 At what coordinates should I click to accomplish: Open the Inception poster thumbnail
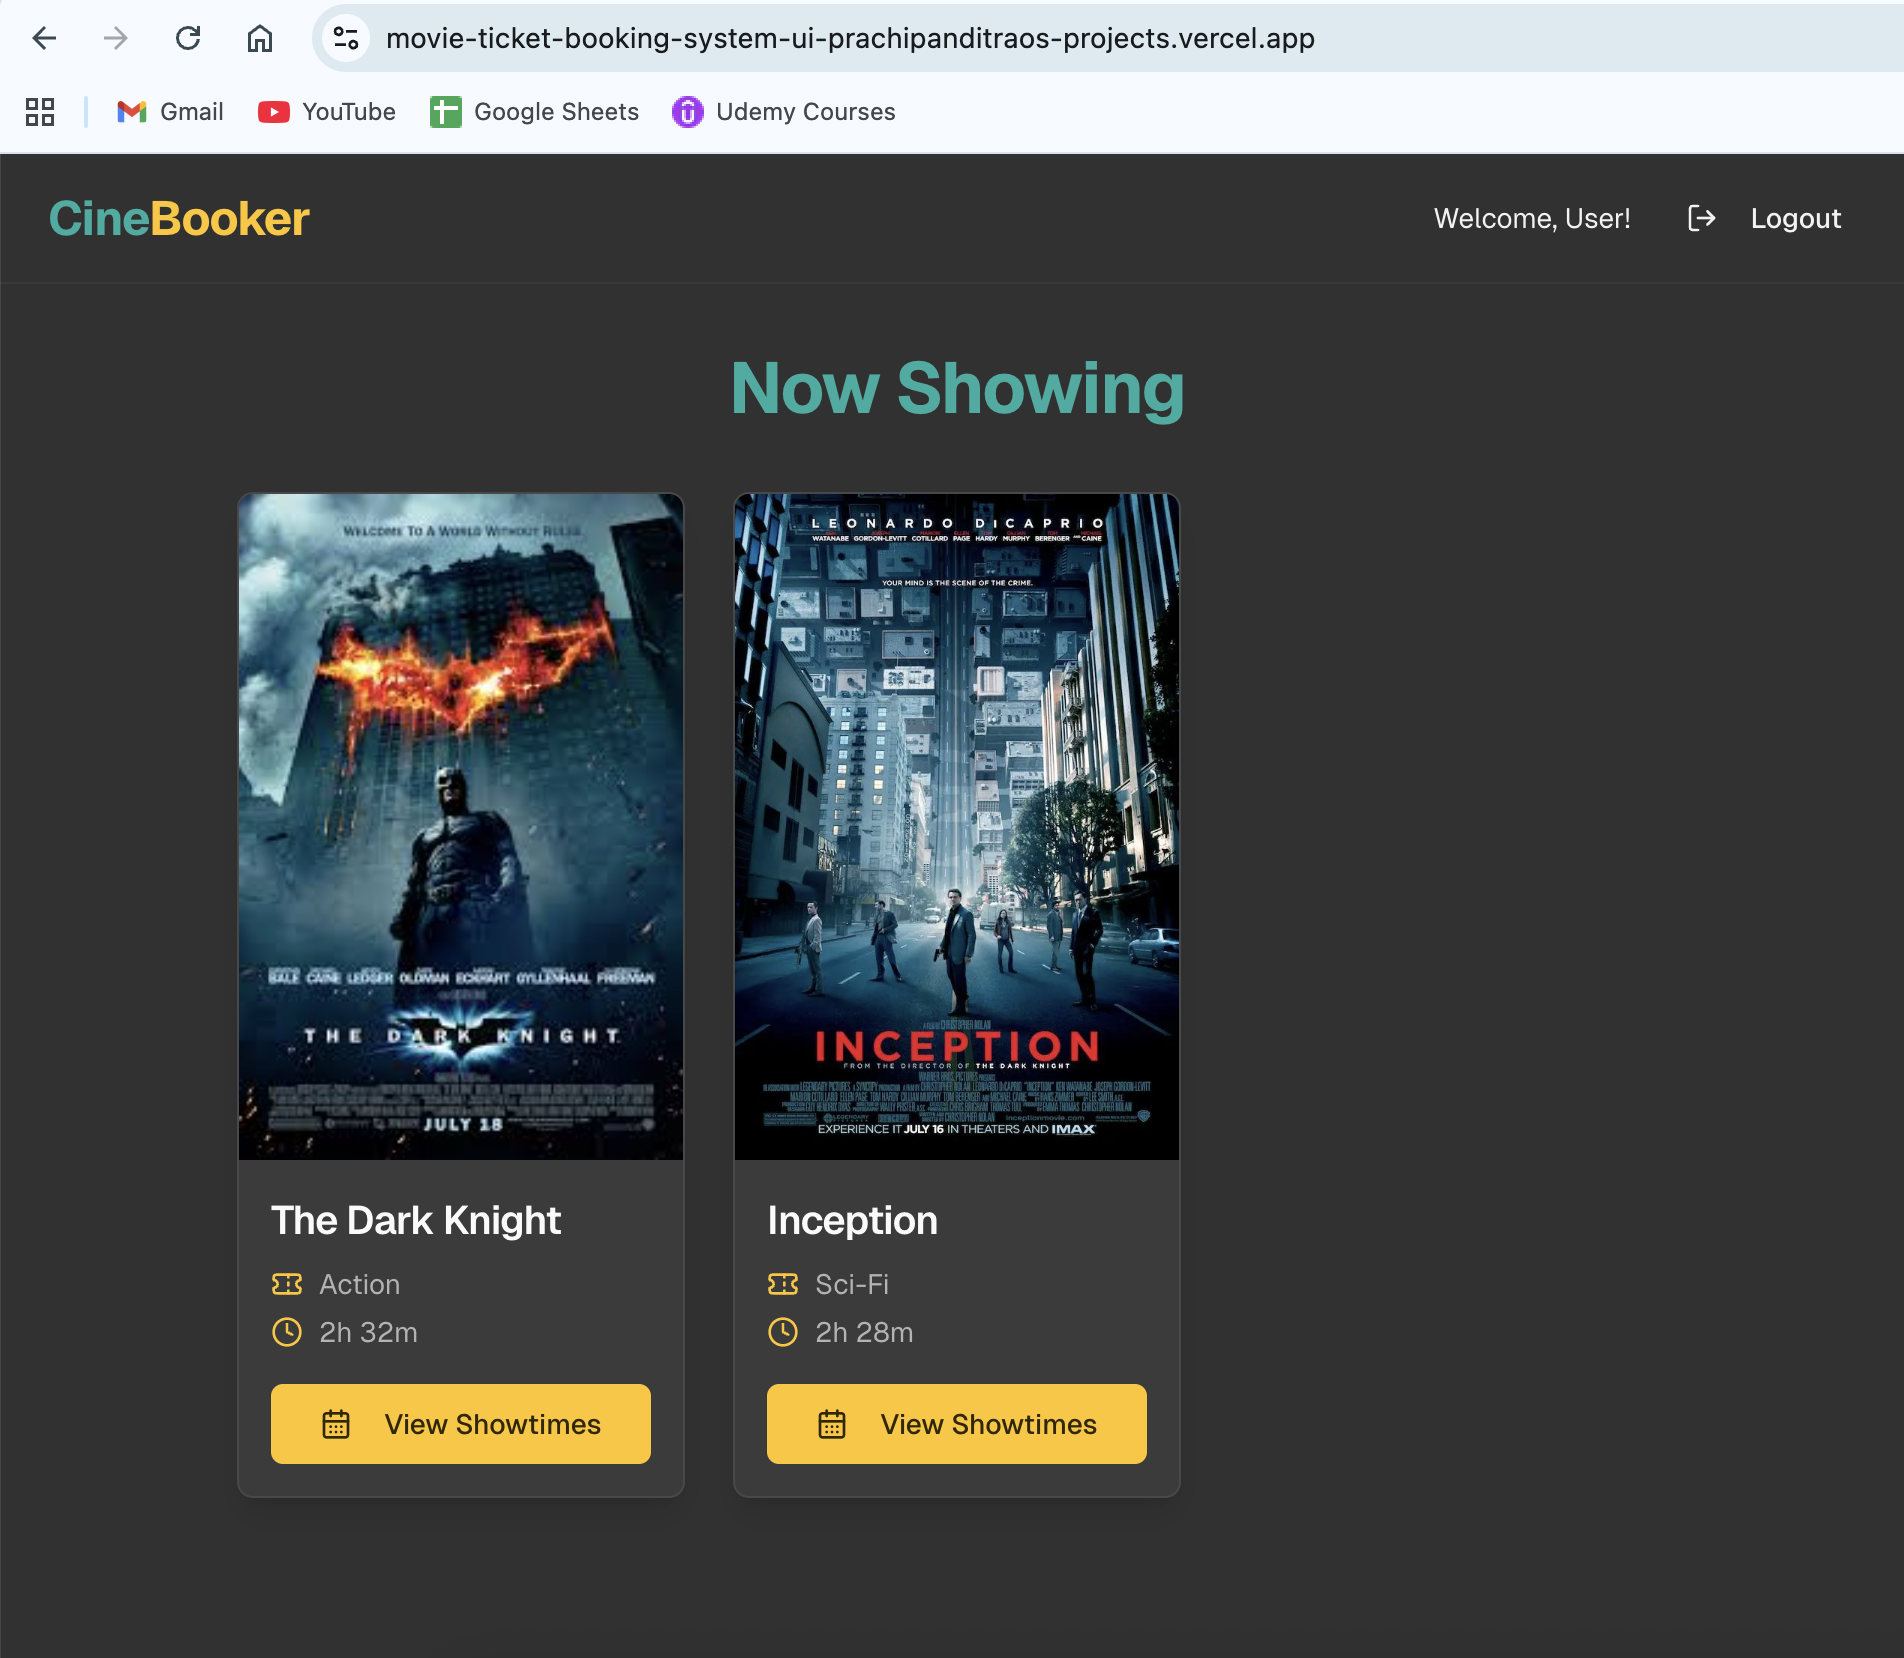(x=957, y=827)
